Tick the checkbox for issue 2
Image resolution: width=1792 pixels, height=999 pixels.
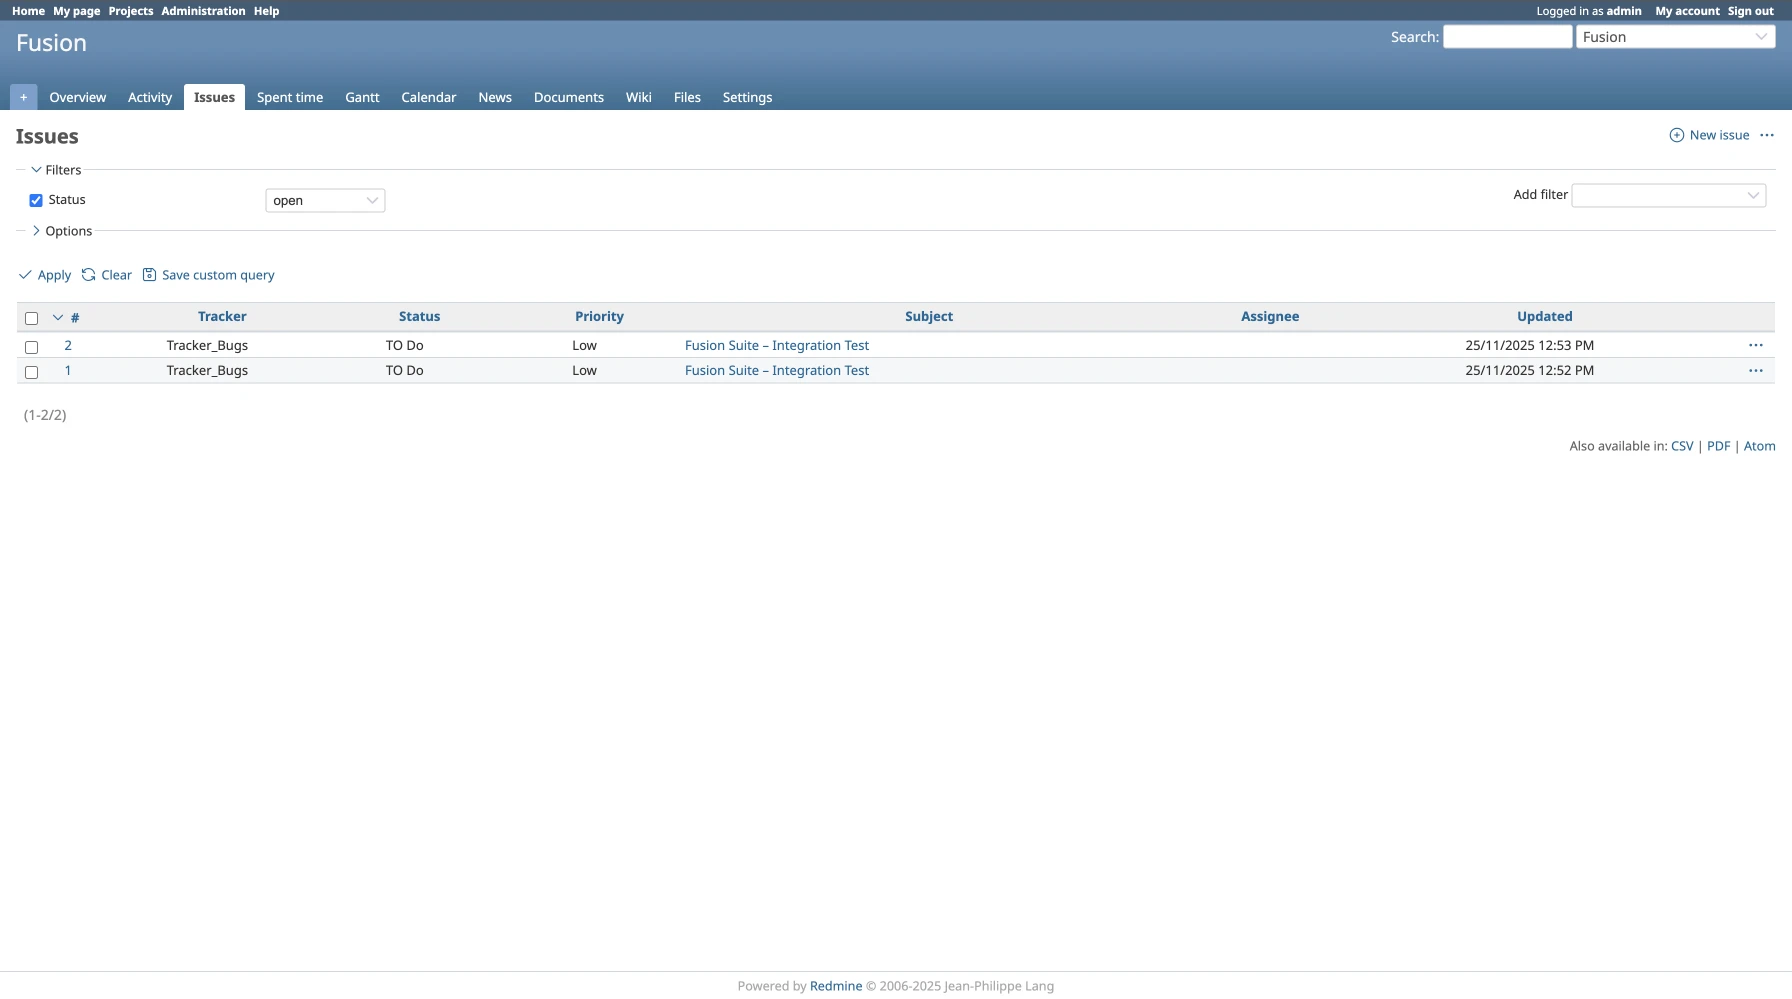(x=31, y=347)
